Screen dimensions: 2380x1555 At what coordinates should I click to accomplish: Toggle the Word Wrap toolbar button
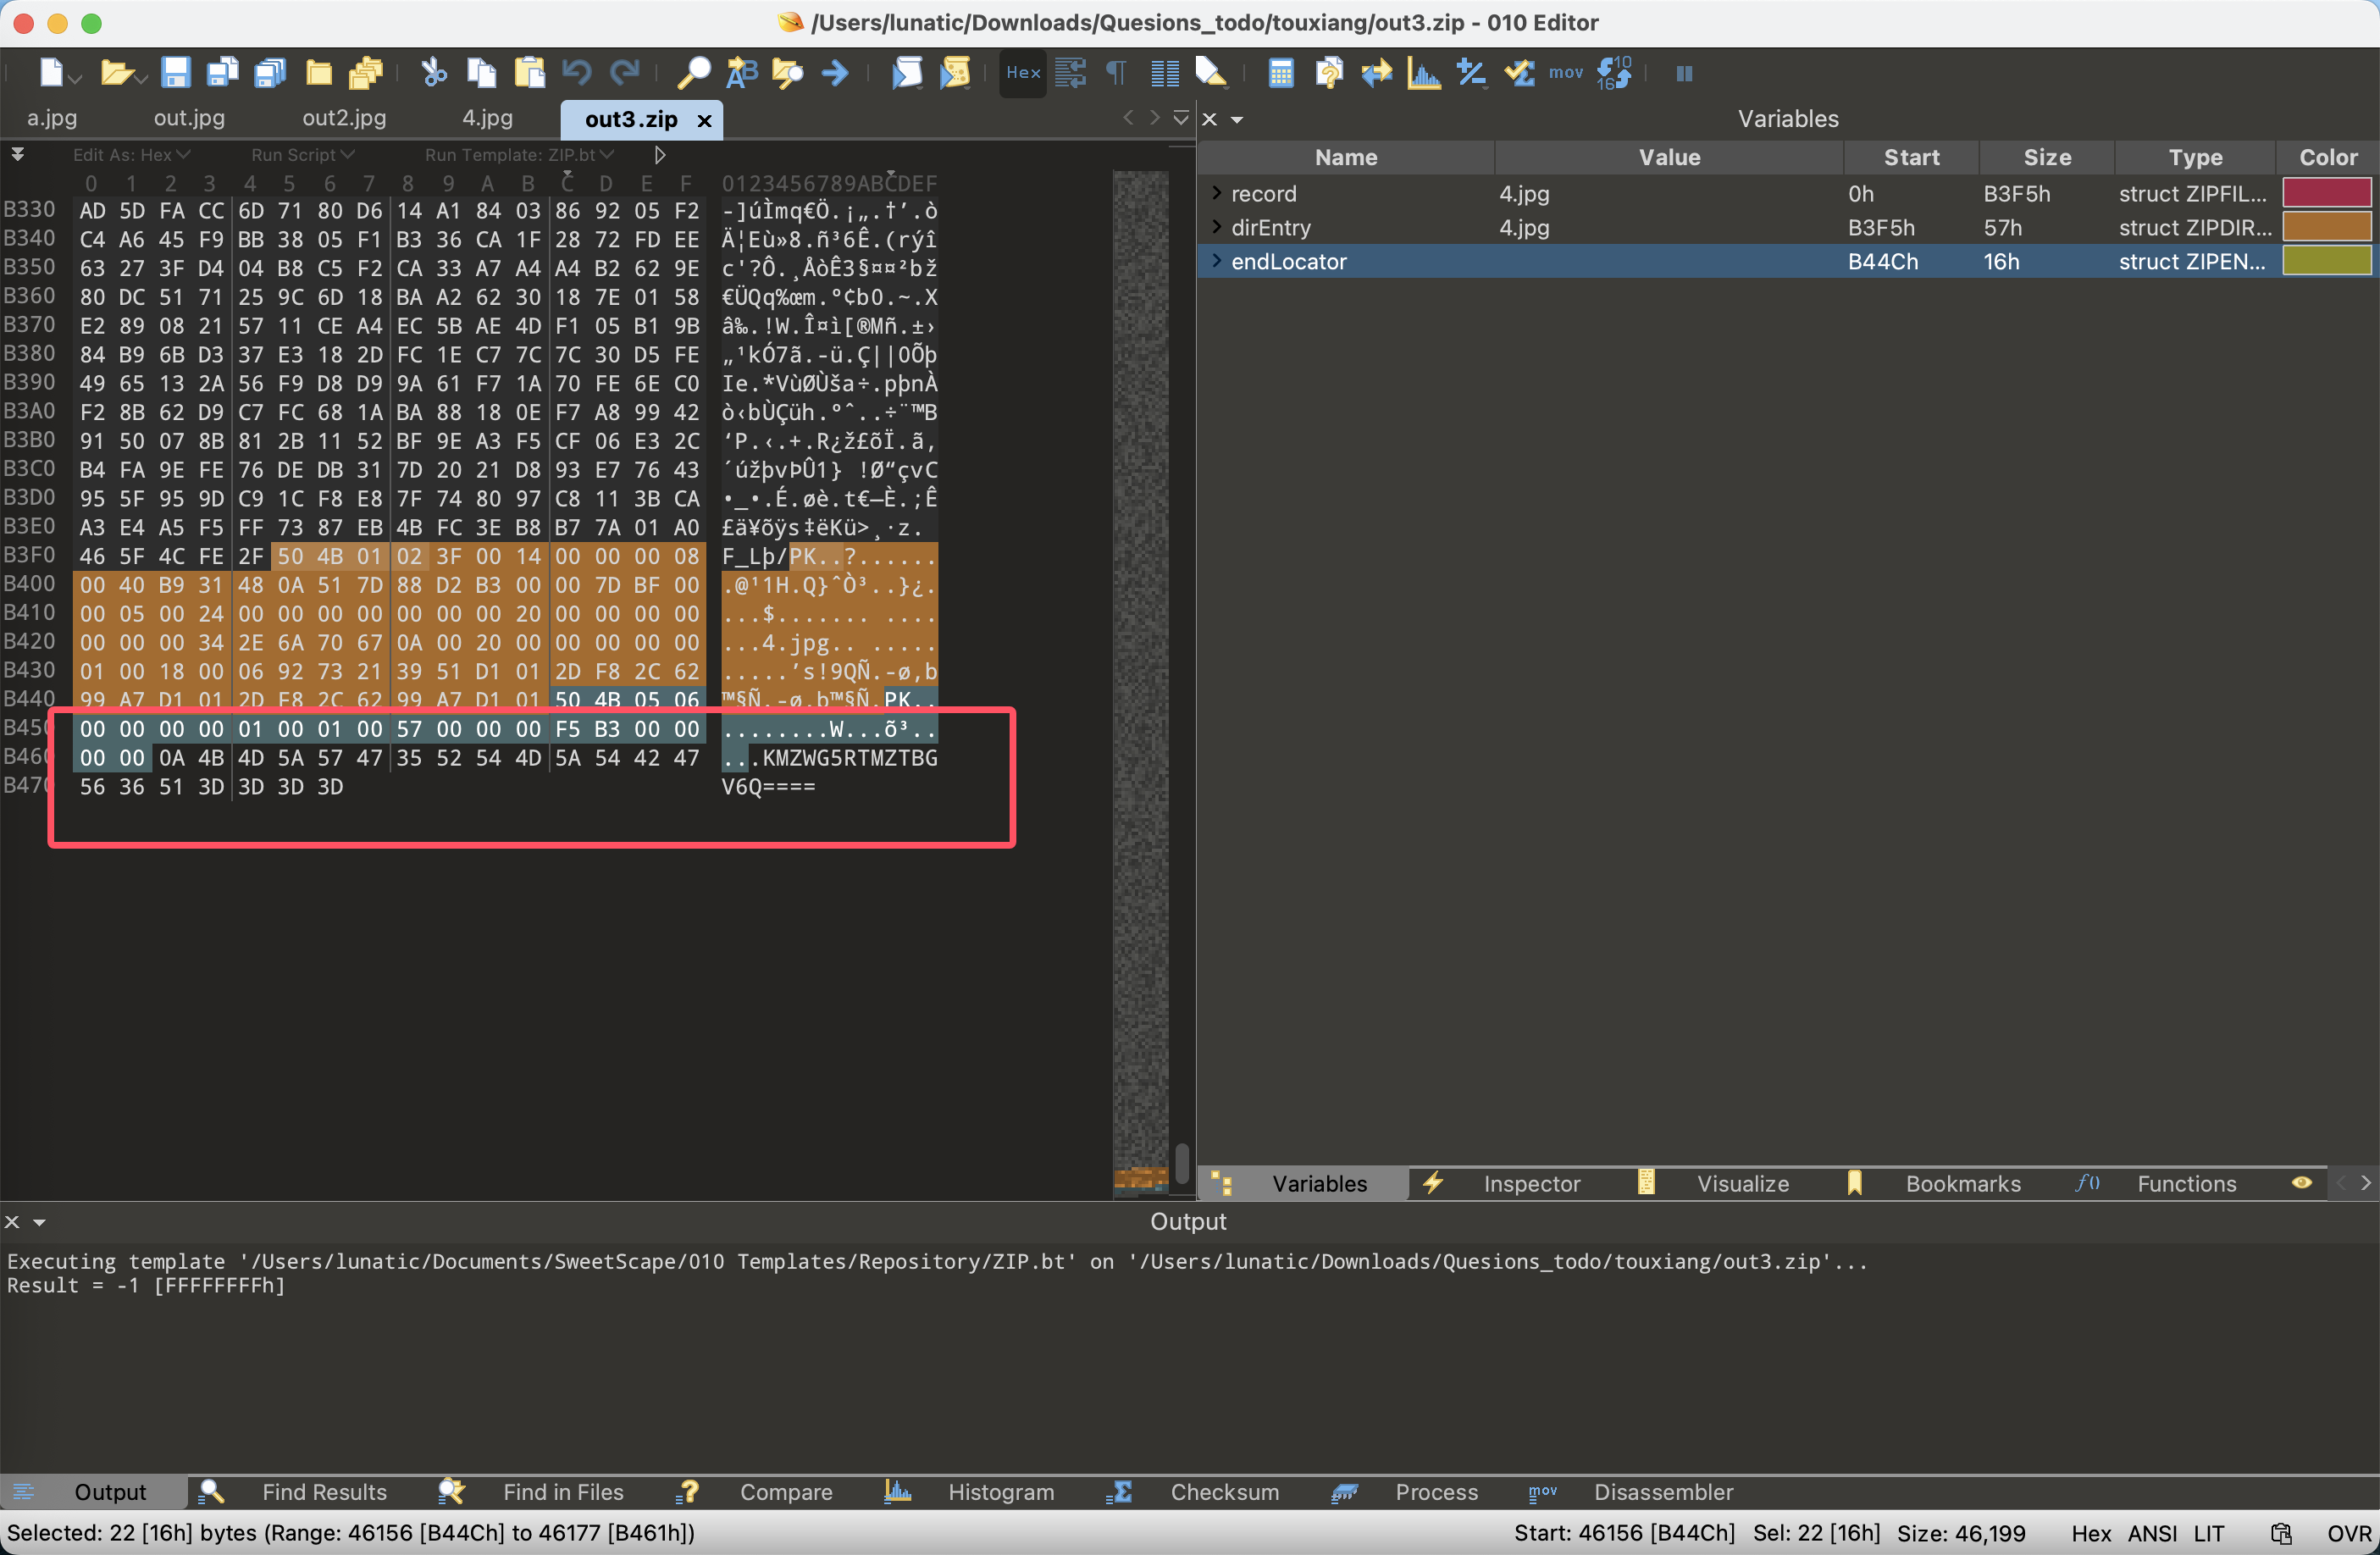tap(1070, 73)
